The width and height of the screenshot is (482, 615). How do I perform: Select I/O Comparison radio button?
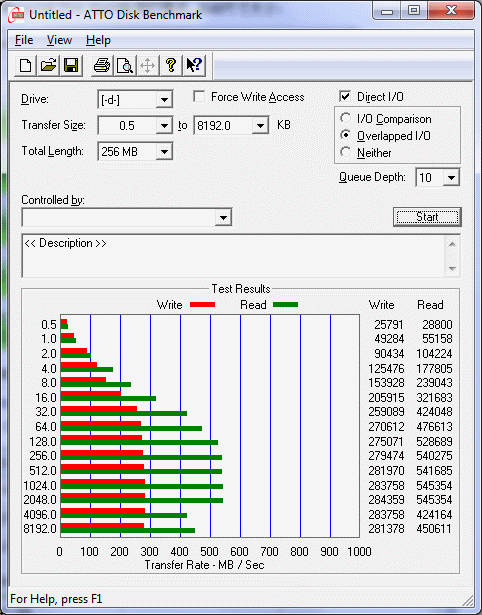pos(346,118)
